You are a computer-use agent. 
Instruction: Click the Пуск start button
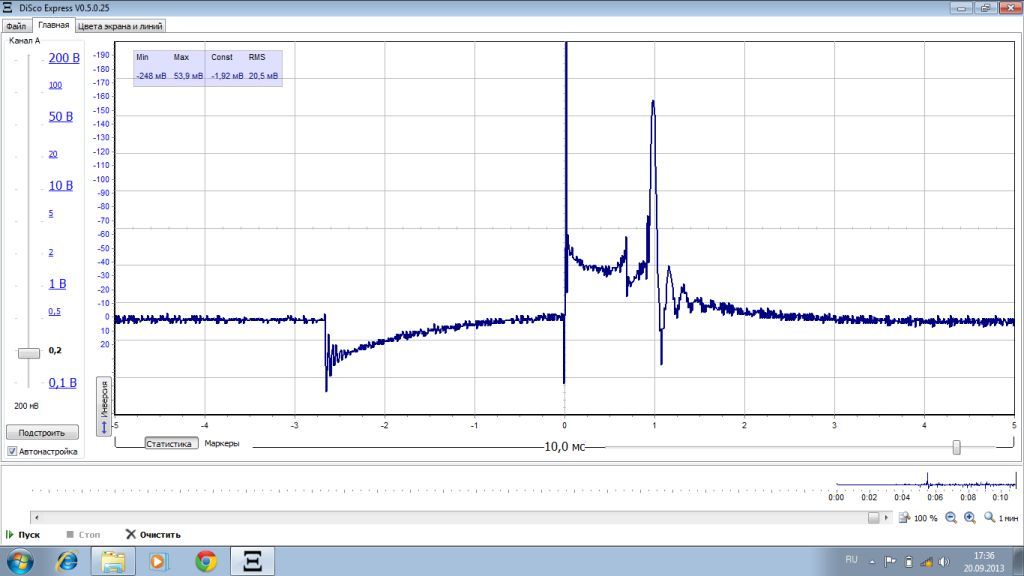(23, 534)
